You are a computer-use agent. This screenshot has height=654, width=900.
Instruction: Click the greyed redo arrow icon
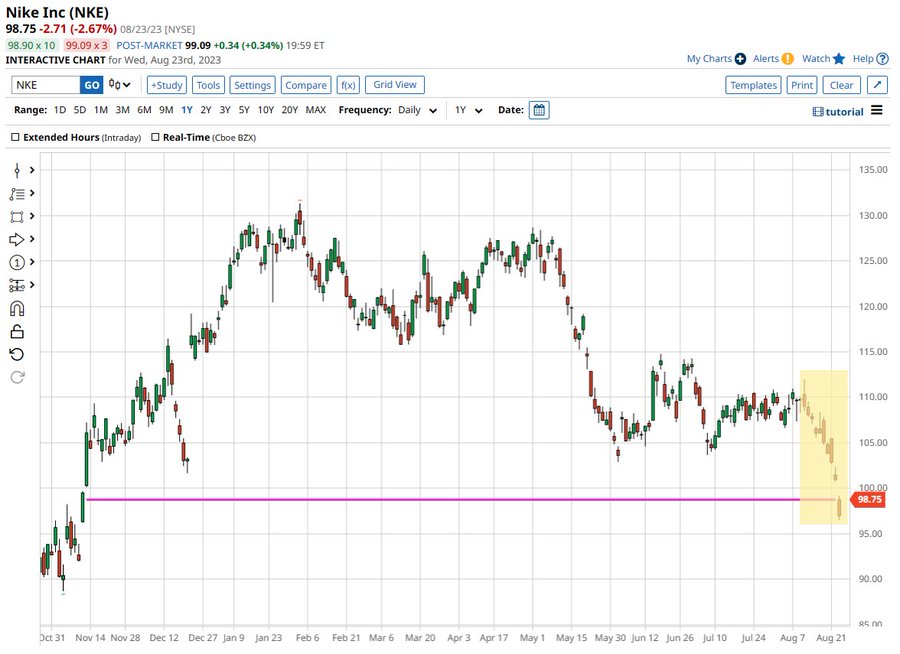point(17,377)
